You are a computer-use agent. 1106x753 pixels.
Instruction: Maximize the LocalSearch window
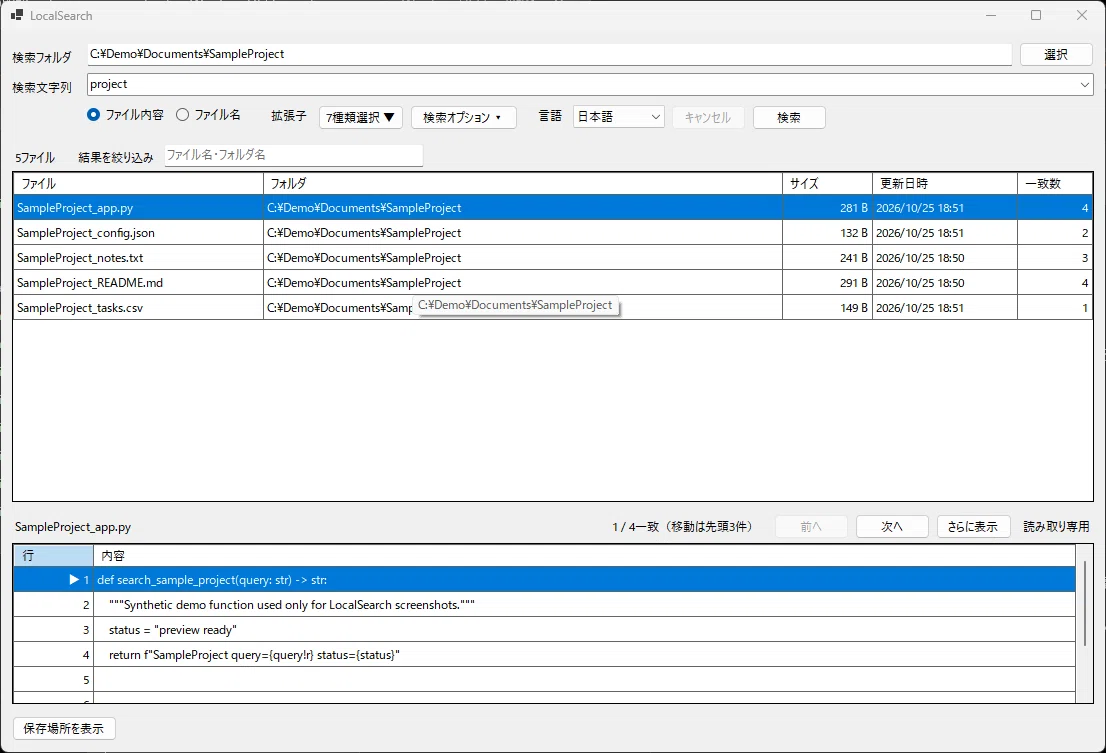coord(1035,15)
